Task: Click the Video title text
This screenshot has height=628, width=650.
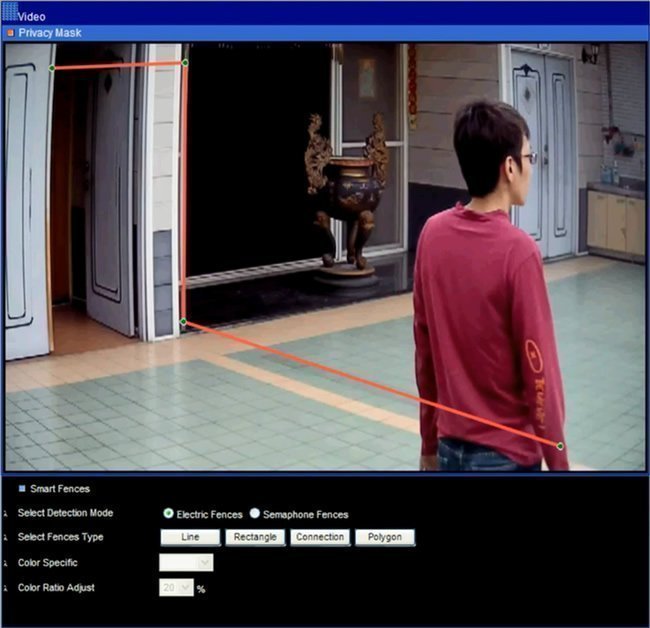Action: tap(32, 17)
